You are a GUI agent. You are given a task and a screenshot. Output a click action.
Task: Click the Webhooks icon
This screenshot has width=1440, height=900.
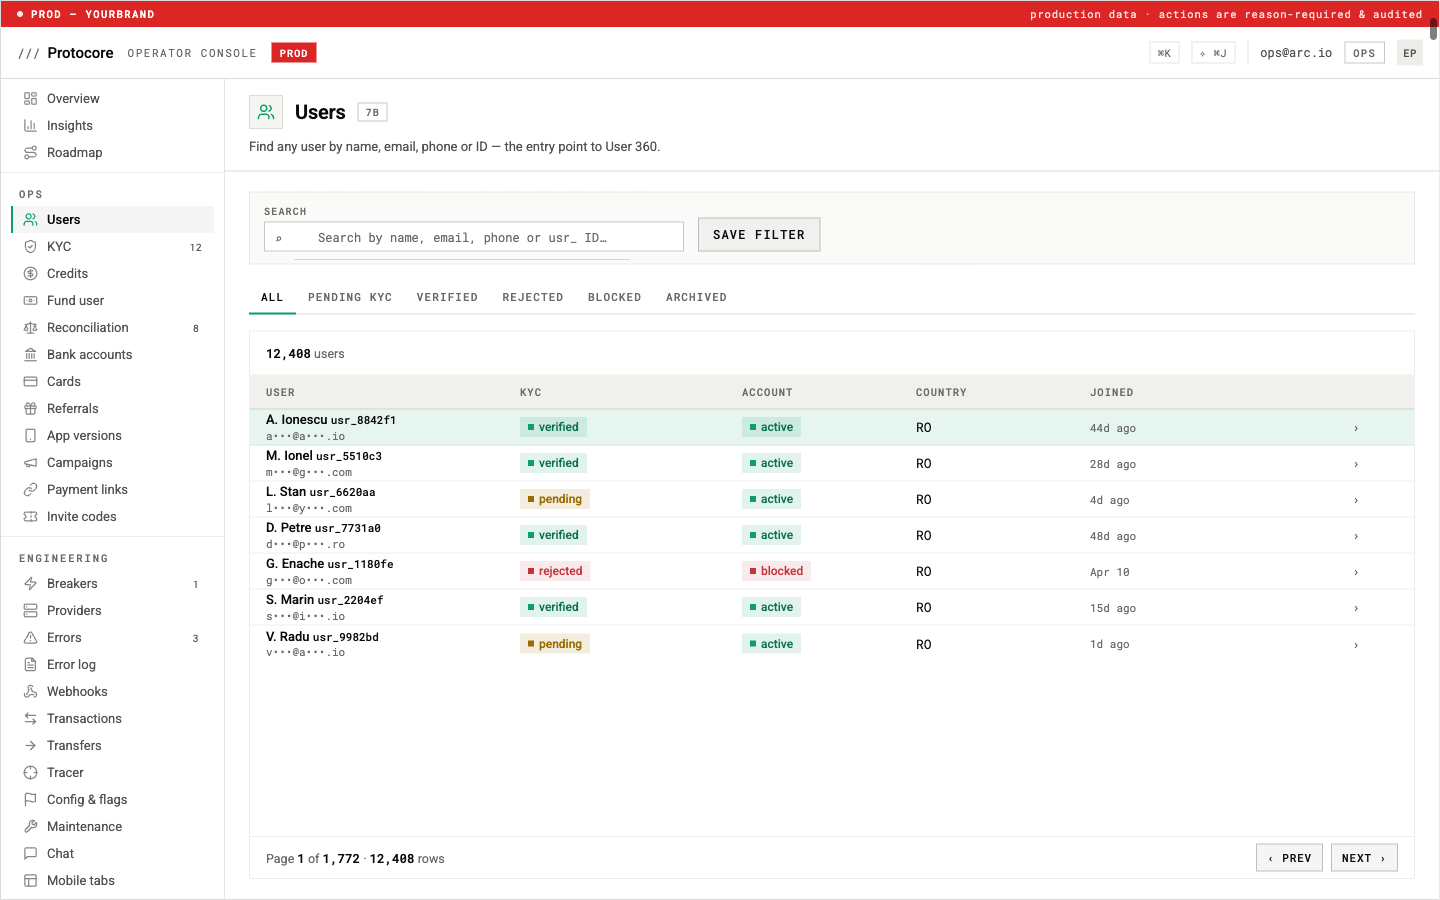[x=30, y=692]
